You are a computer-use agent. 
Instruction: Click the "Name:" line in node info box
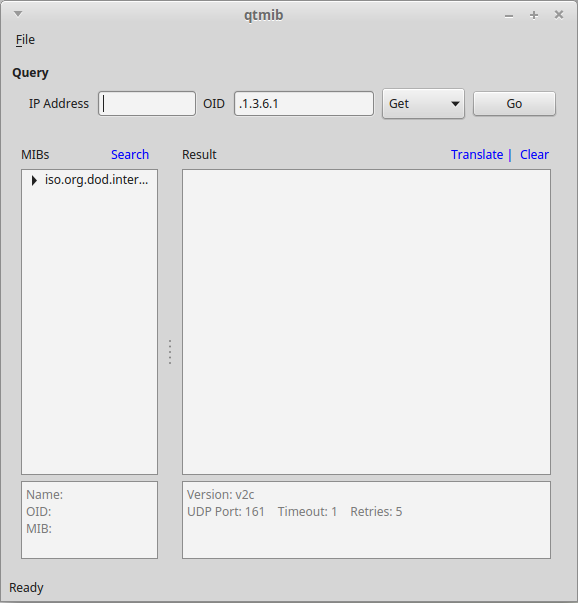point(45,495)
